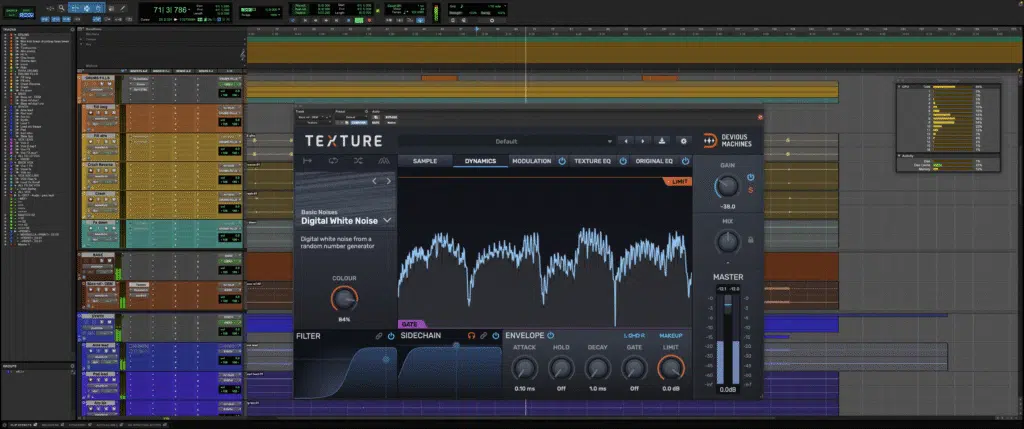
Task: Toggle Texture EQ power button
Action: coord(623,161)
